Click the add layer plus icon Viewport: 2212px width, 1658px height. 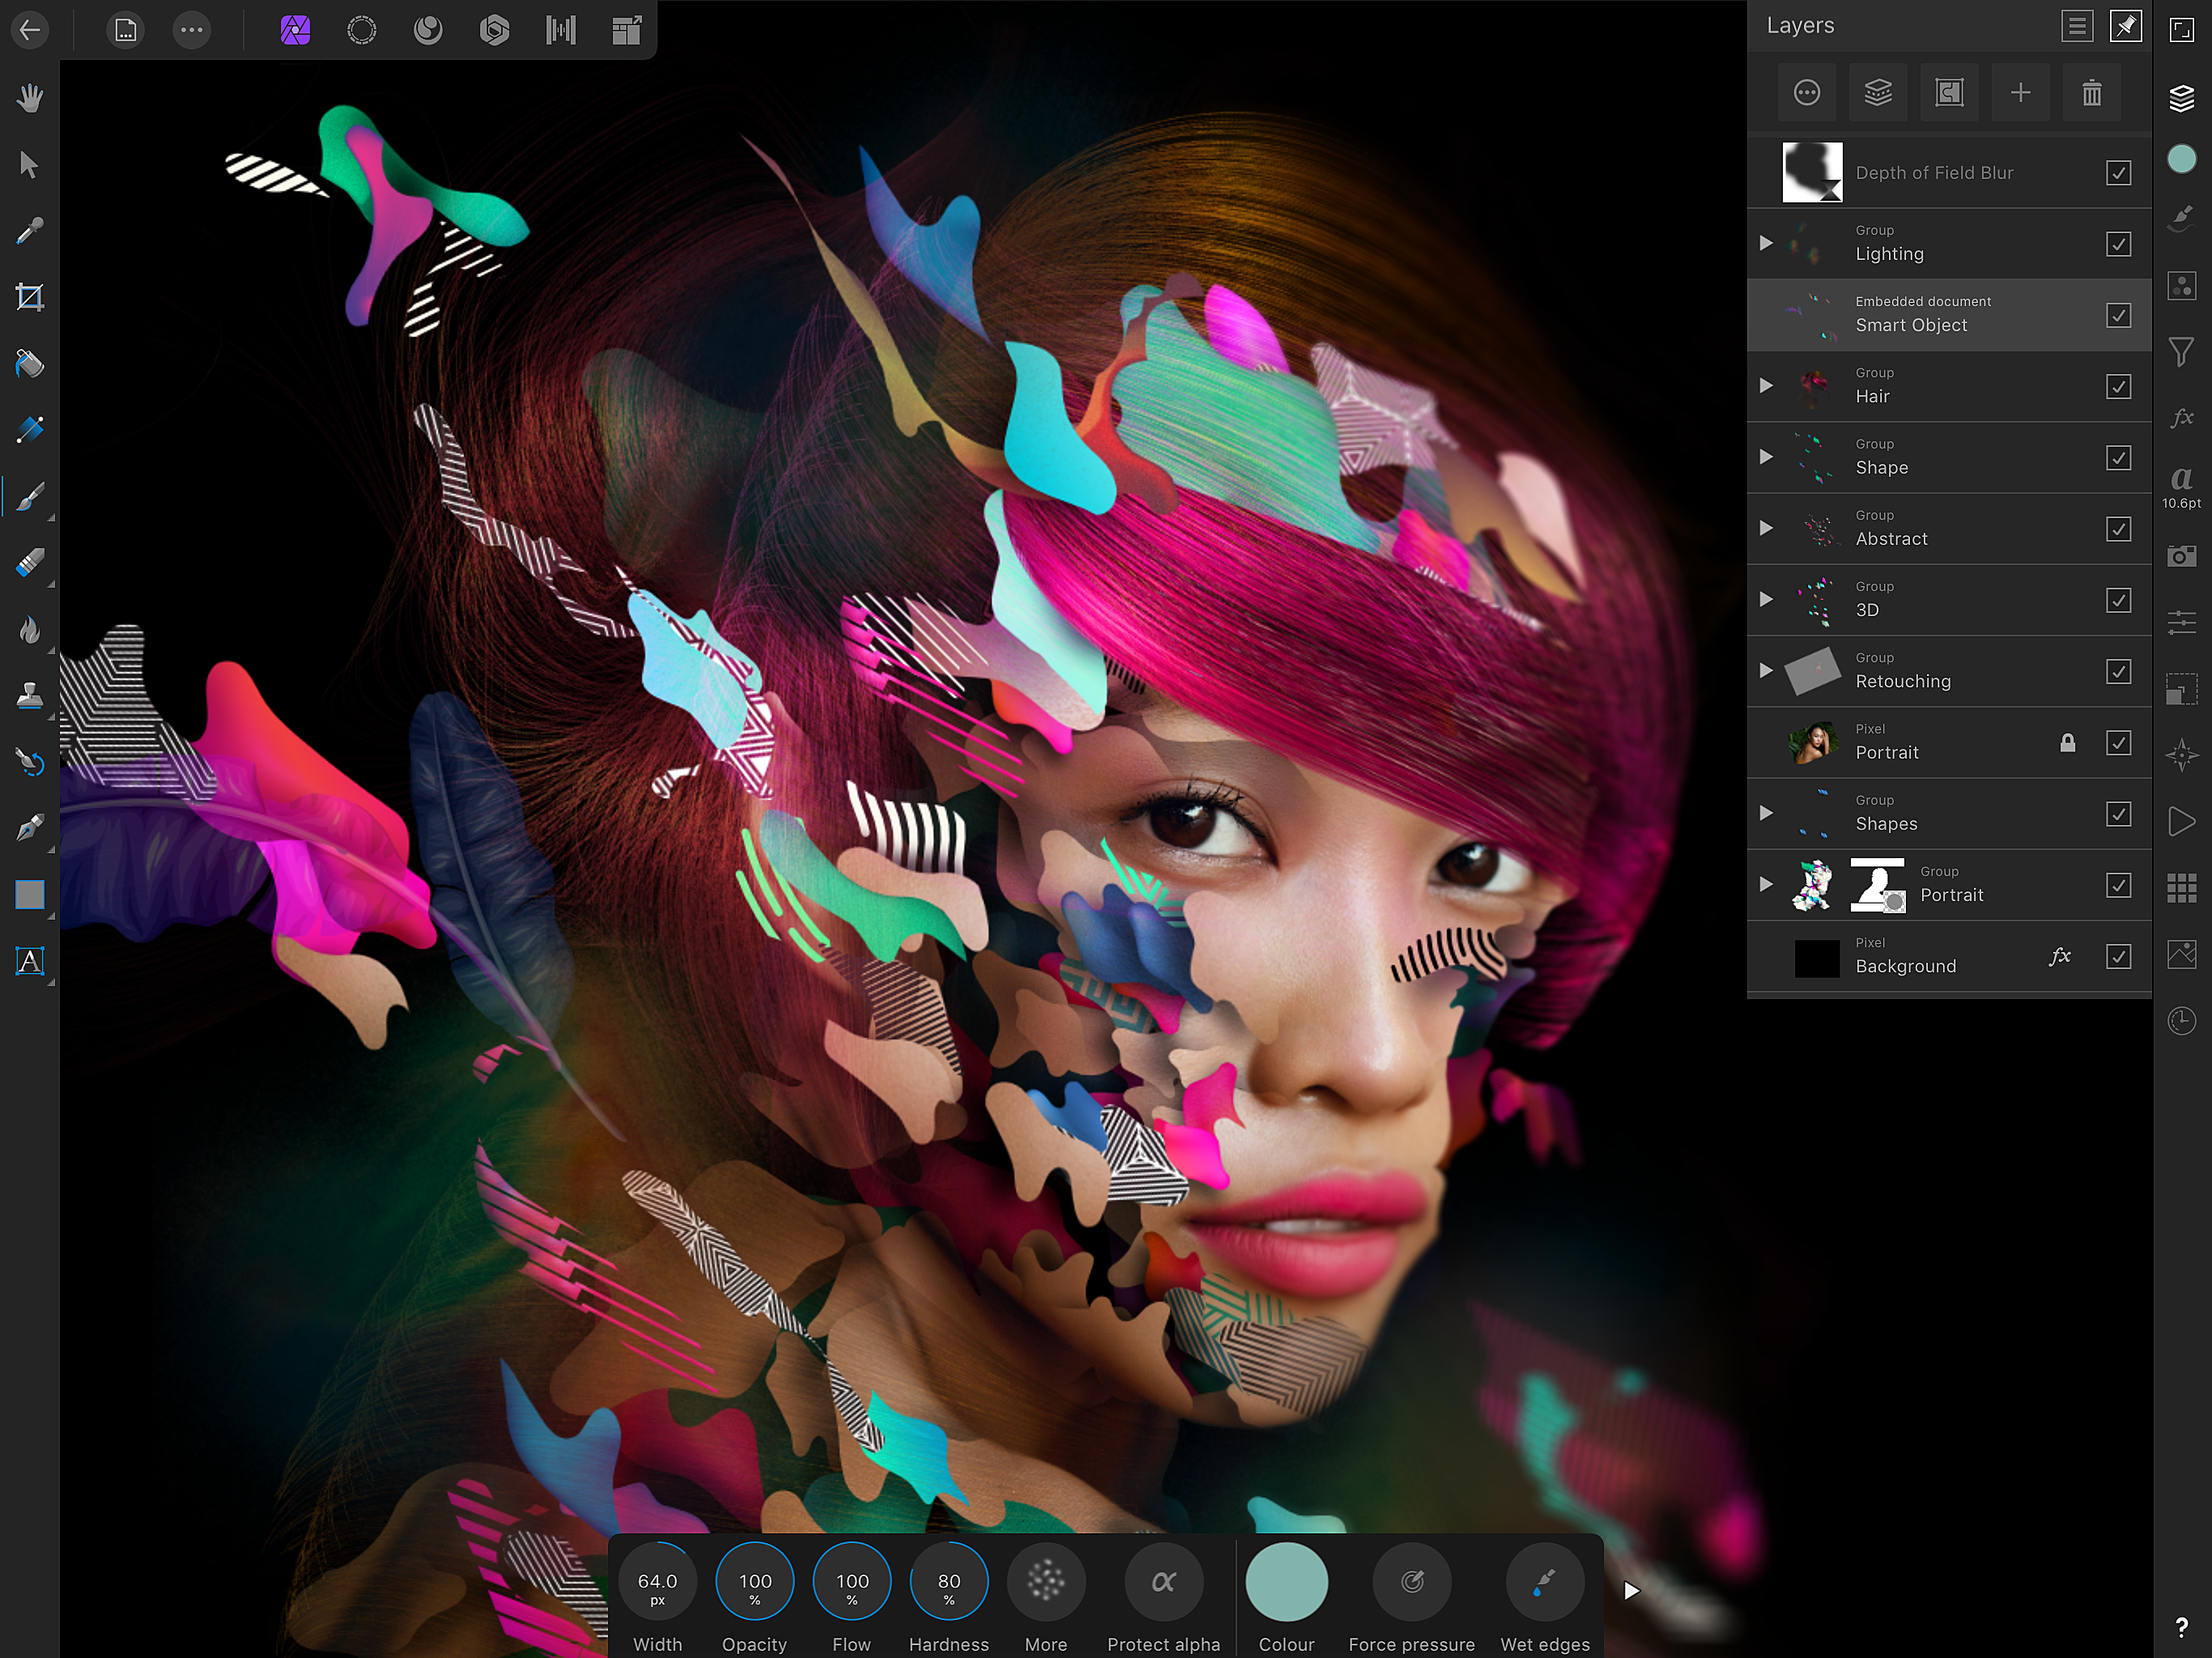[x=2020, y=93]
